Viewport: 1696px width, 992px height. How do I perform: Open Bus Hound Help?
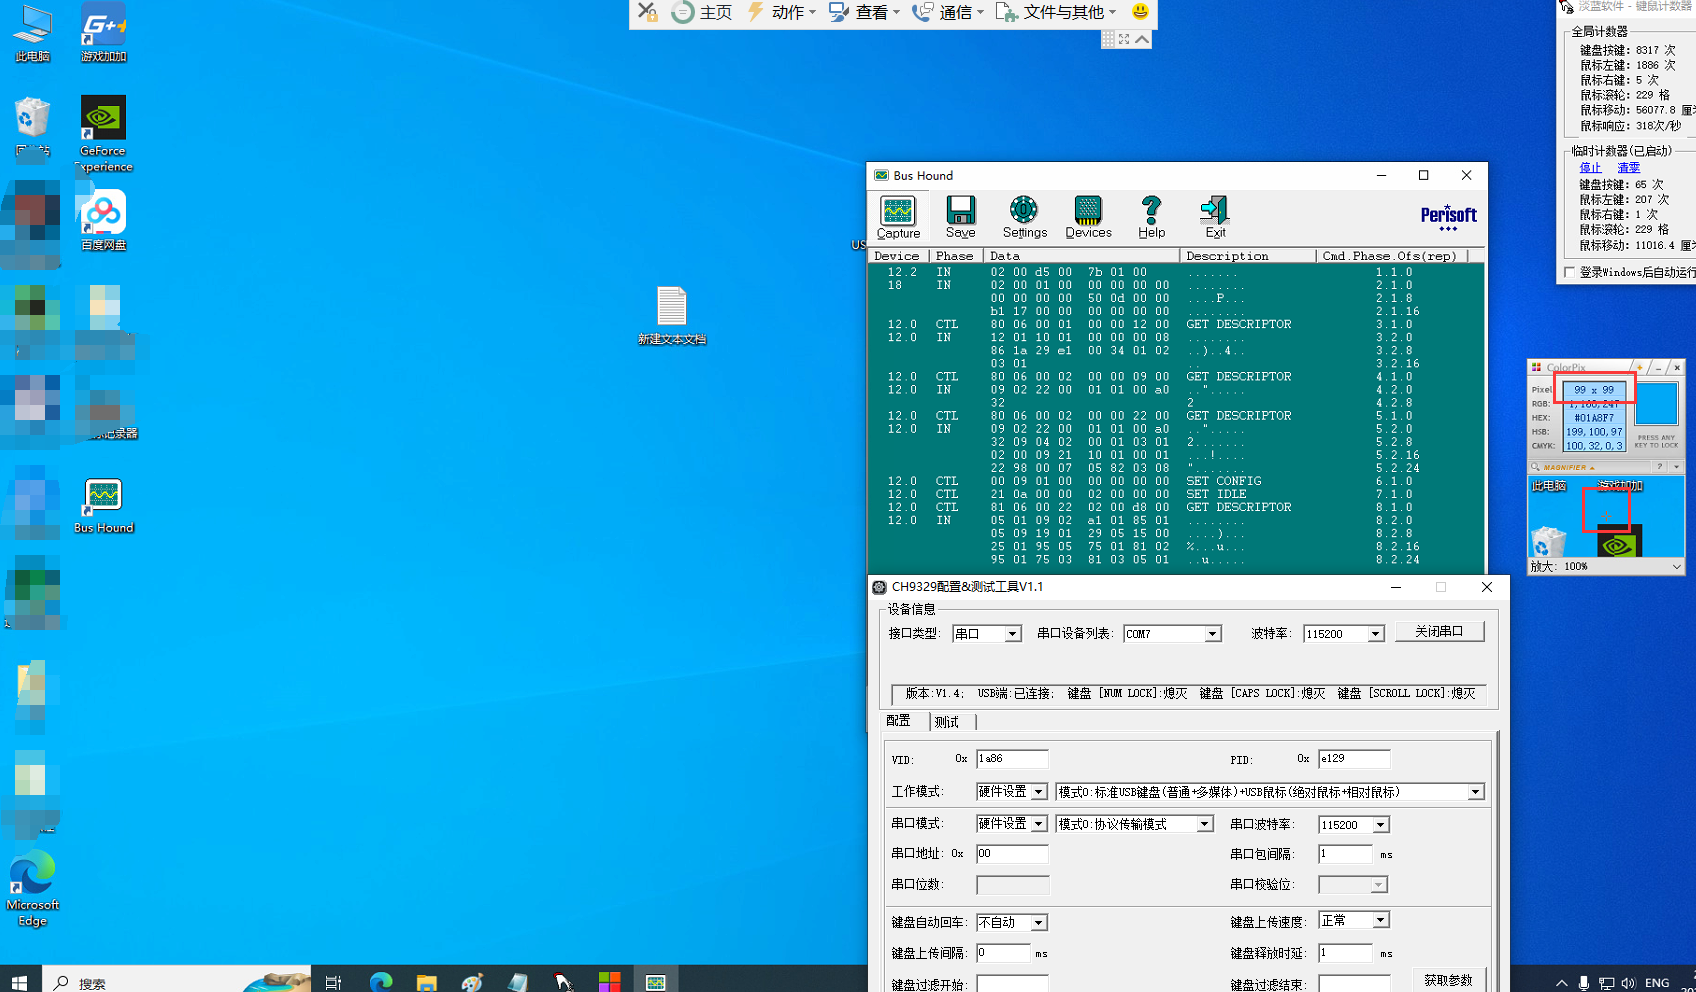1151,217
